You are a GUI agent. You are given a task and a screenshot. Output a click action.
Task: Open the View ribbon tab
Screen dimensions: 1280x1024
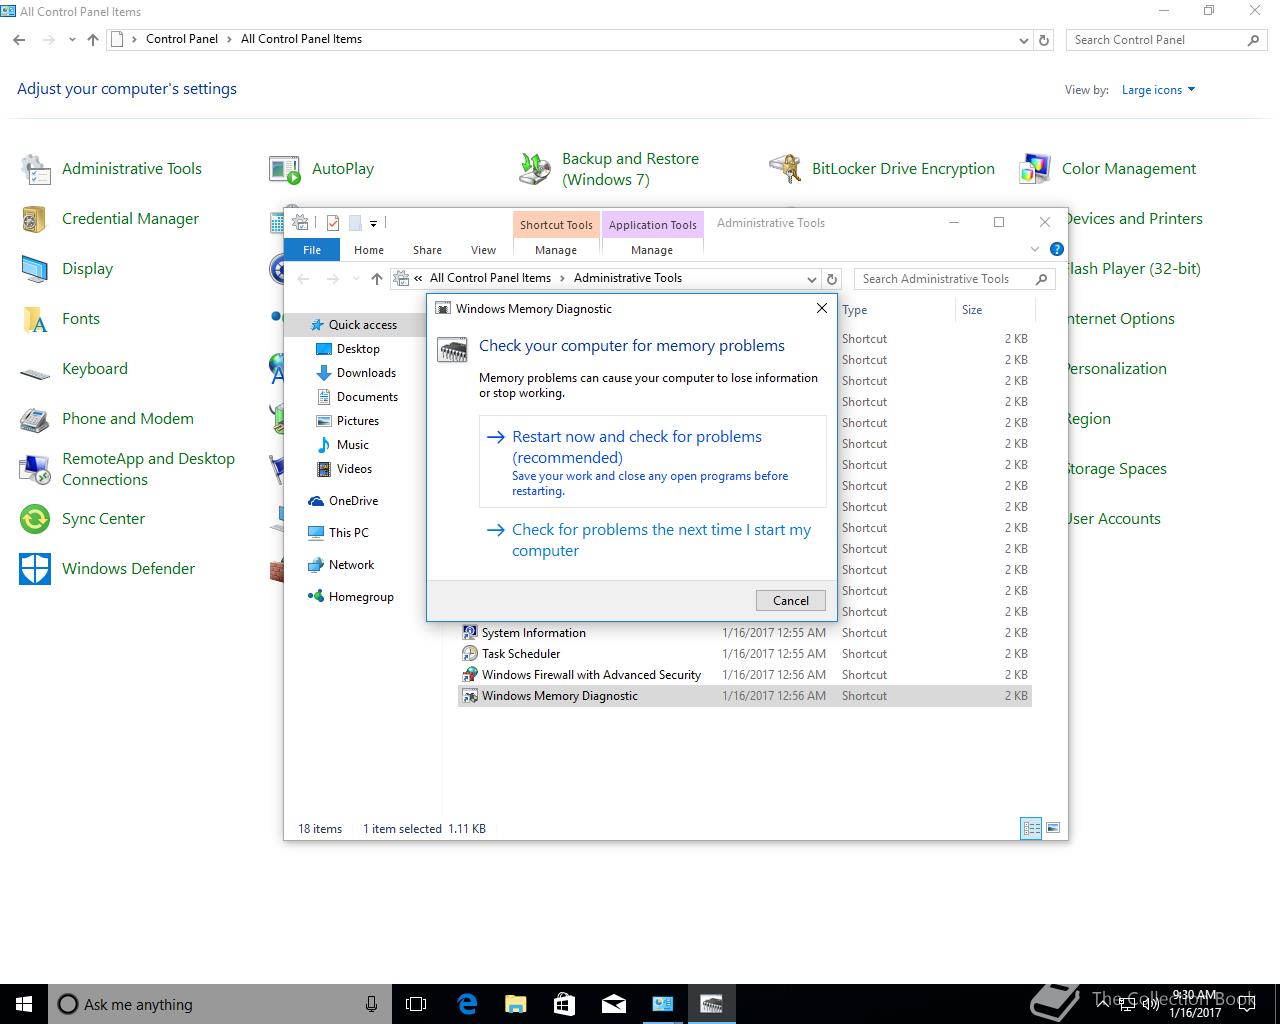[x=483, y=250]
